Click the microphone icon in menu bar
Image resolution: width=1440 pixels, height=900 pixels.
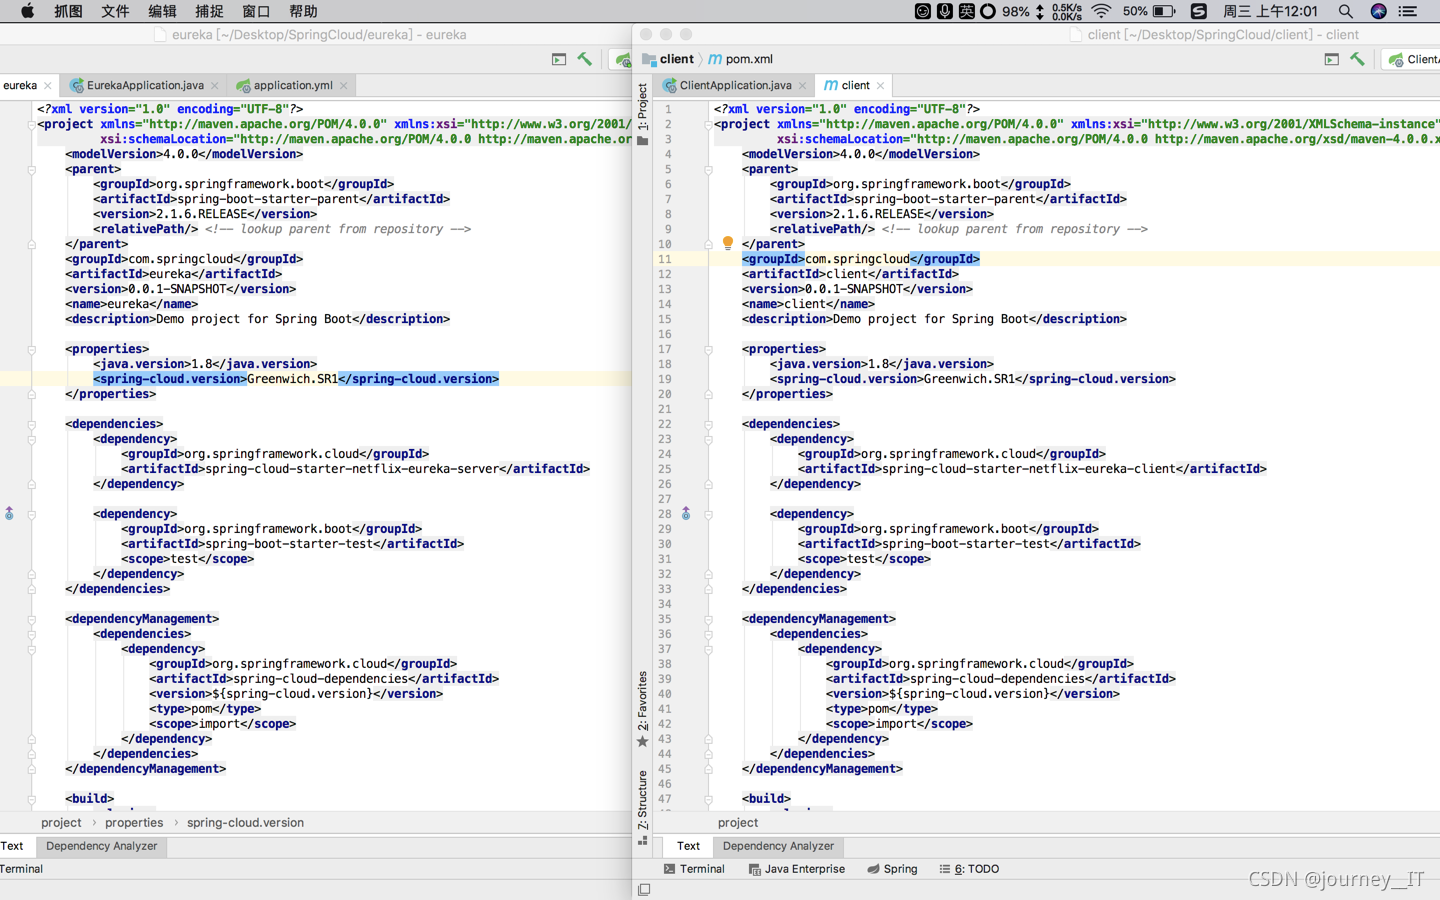[945, 11]
